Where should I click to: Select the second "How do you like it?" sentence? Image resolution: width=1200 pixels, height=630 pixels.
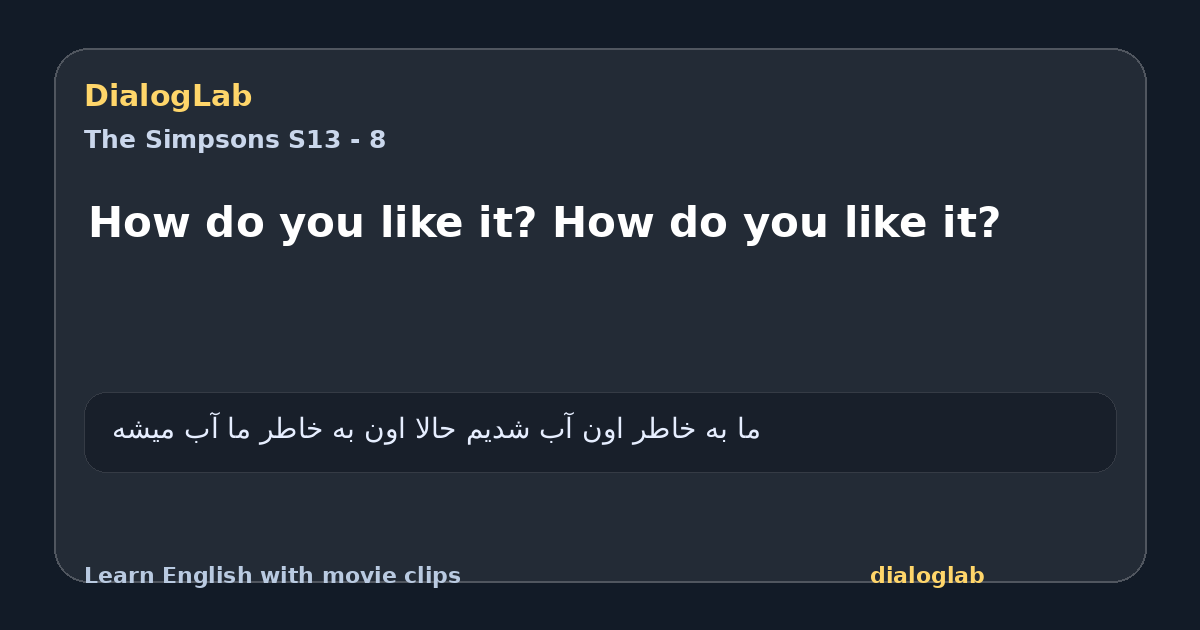pos(776,223)
